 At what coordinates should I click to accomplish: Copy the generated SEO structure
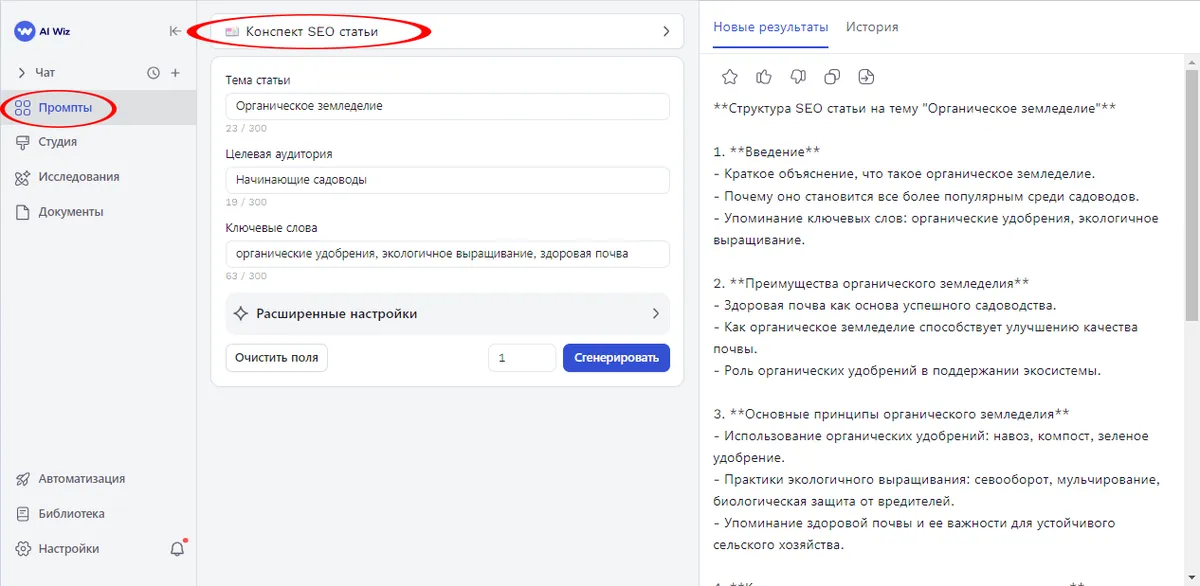pyautogui.click(x=831, y=76)
